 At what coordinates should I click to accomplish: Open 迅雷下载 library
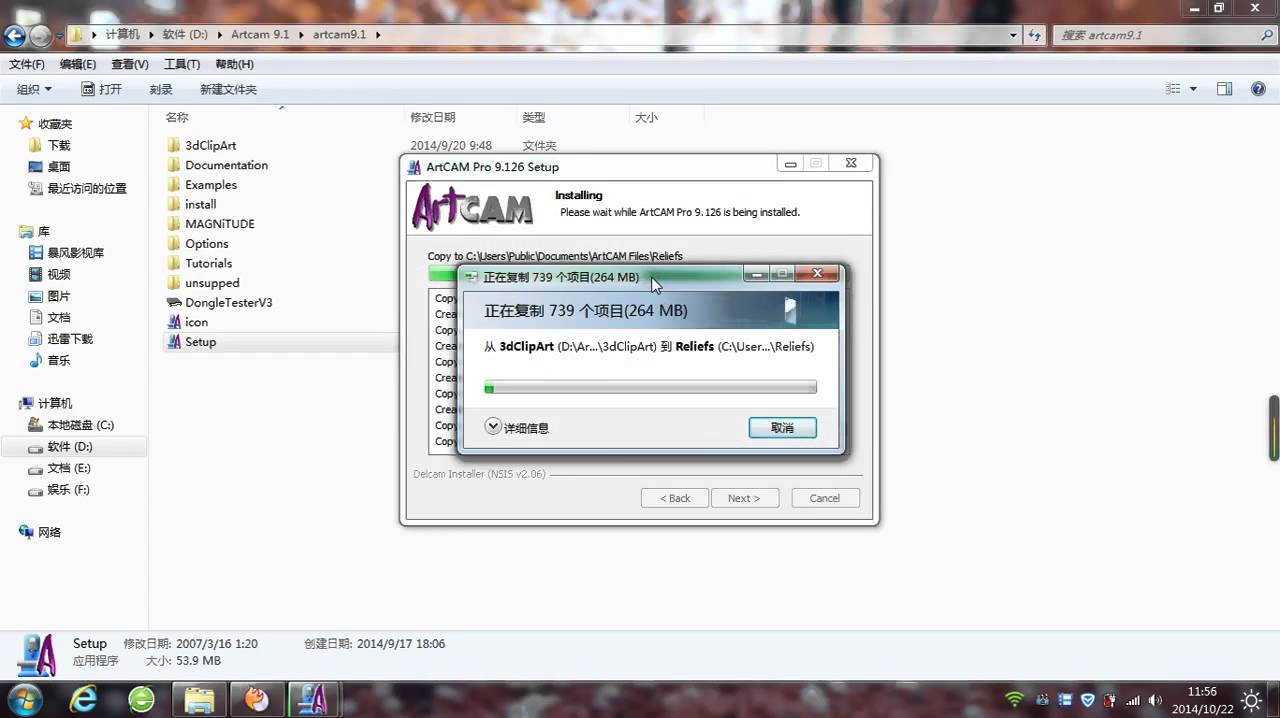click(70, 339)
